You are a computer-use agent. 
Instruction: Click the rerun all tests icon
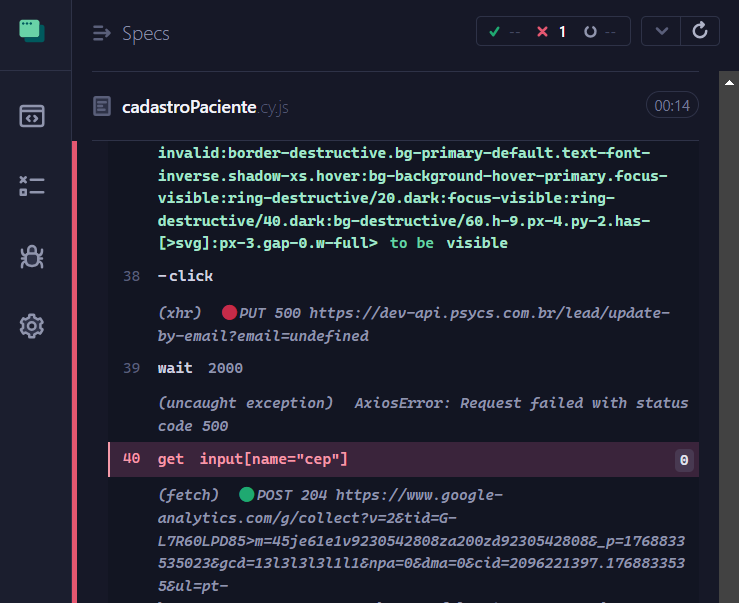[x=700, y=31]
